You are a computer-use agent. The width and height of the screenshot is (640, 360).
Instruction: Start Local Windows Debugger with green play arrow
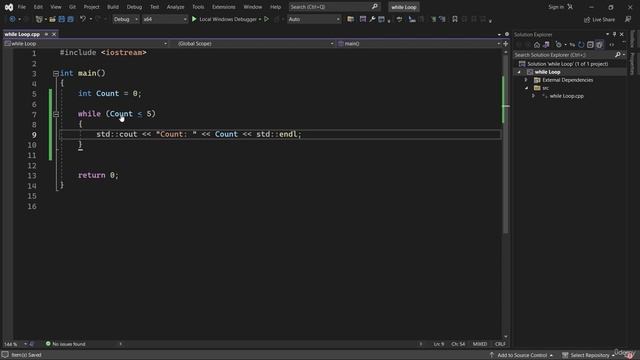click(x=194, y=19)
